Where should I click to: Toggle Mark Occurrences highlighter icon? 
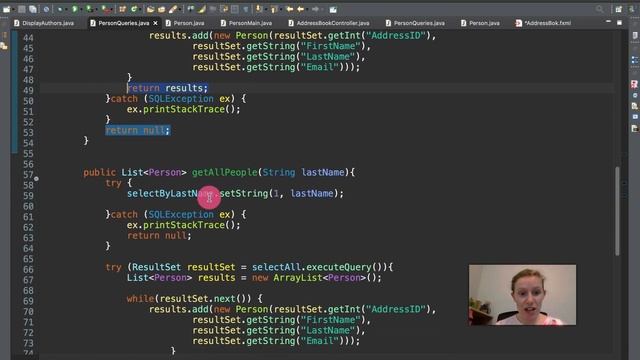(x=202, y=9)
